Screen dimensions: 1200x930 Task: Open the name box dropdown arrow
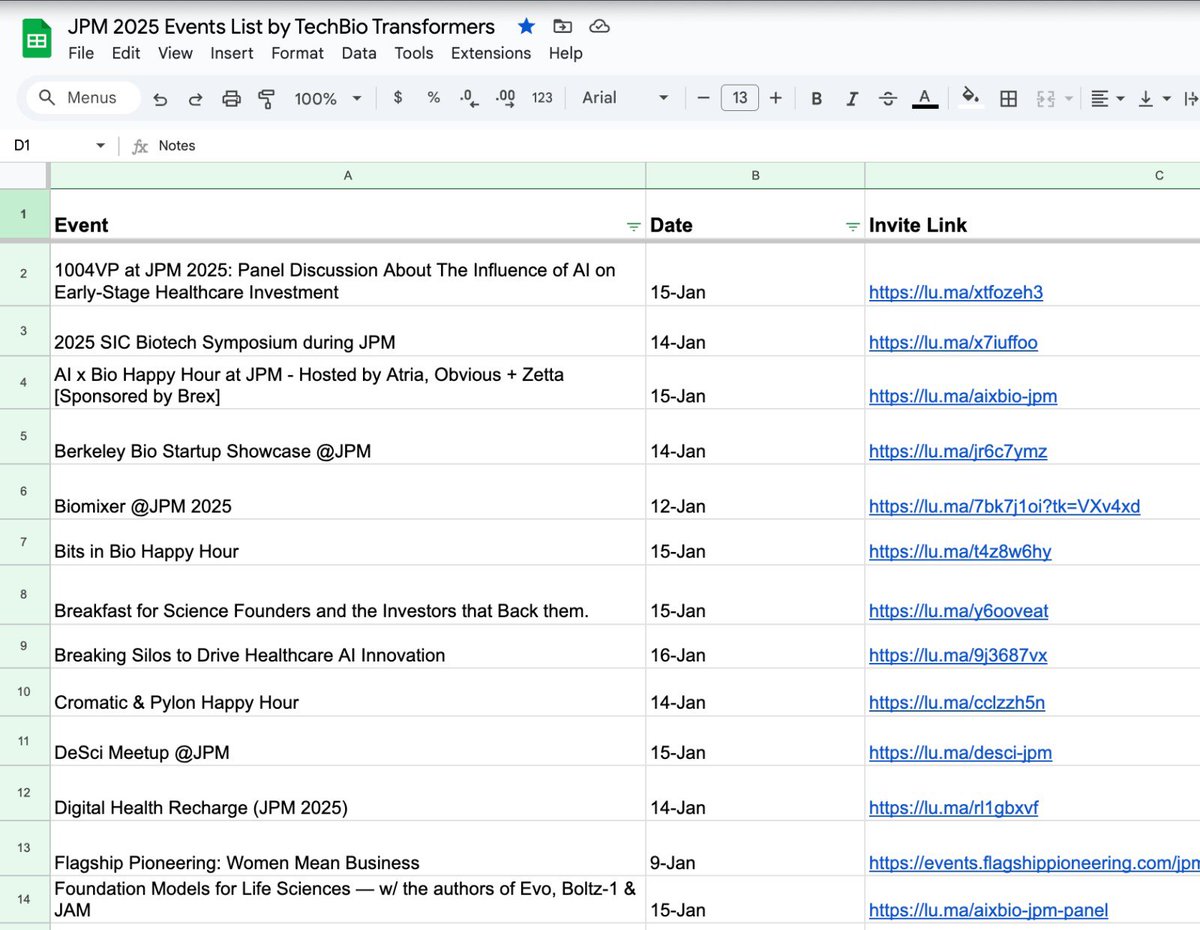[x=100, y=146]
